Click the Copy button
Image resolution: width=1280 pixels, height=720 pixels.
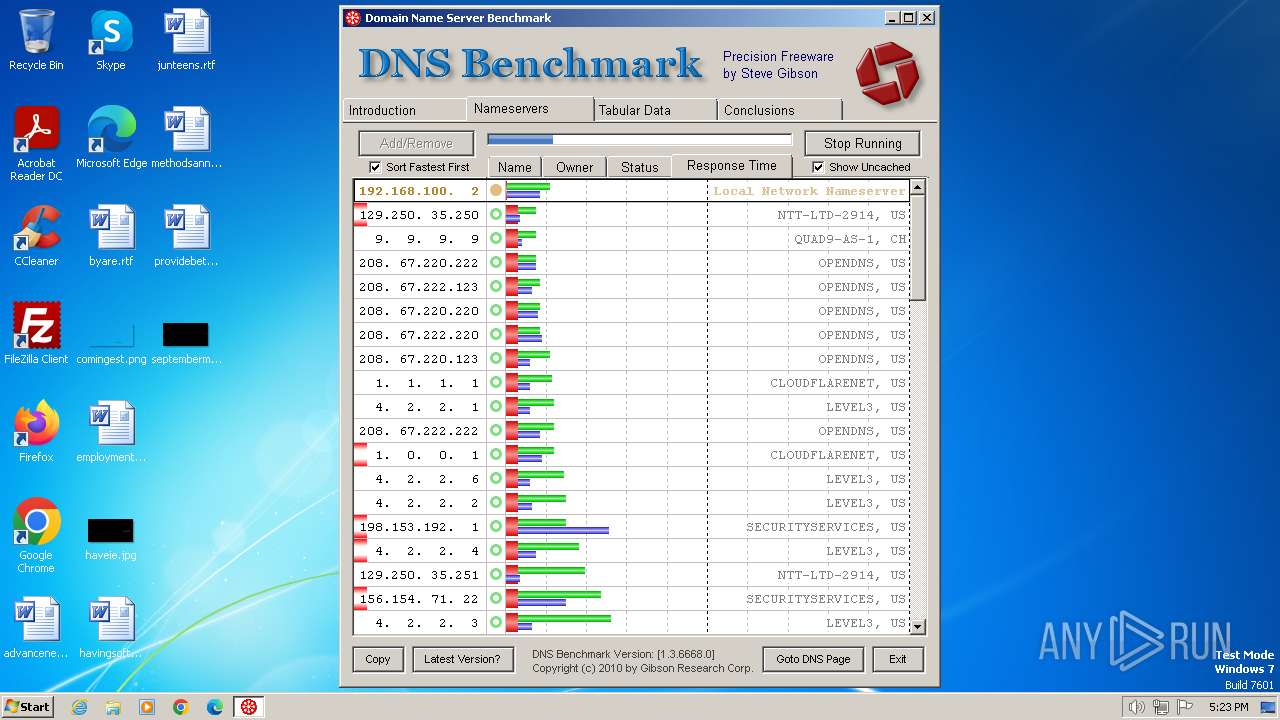coord(378,659)
